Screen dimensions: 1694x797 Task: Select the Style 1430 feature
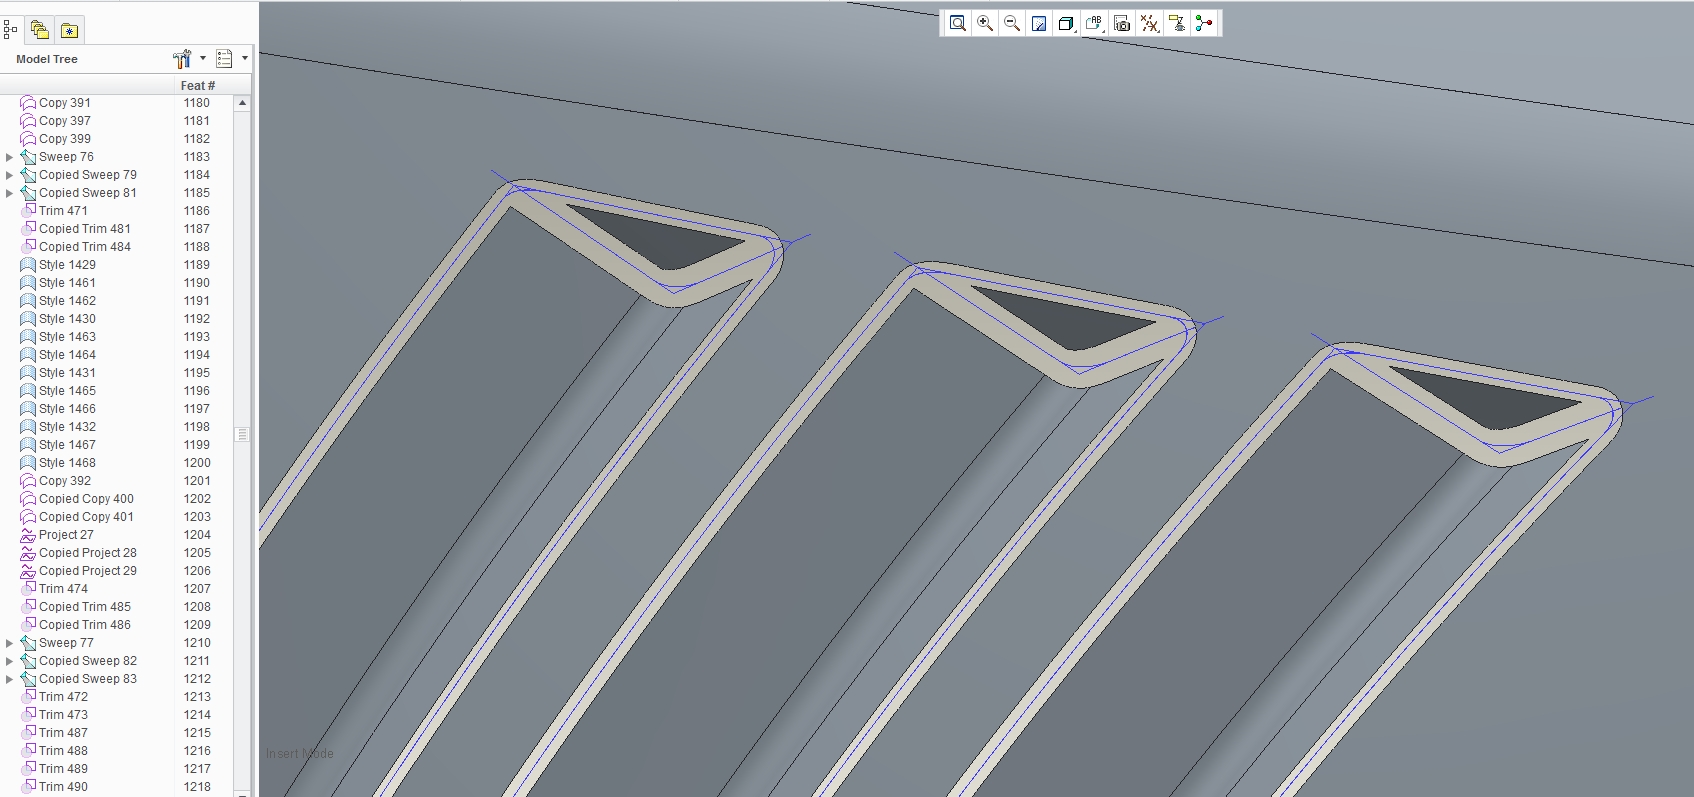point(67,319)
